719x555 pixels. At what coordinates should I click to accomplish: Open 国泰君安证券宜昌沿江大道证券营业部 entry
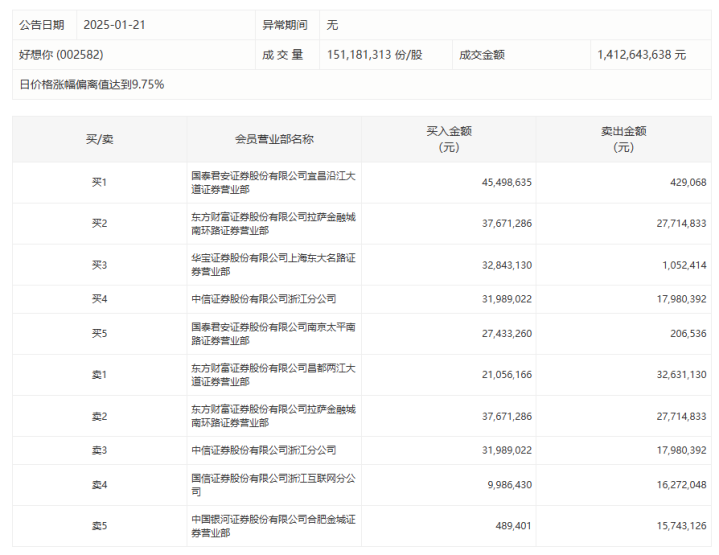tap(273, 183)
